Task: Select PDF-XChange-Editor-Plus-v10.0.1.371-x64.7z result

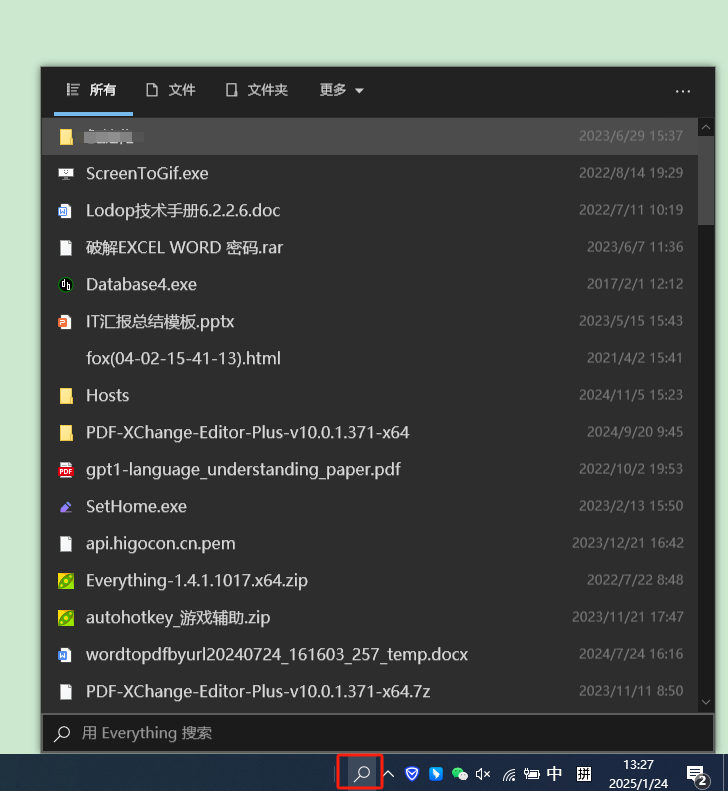Action: 370,692
